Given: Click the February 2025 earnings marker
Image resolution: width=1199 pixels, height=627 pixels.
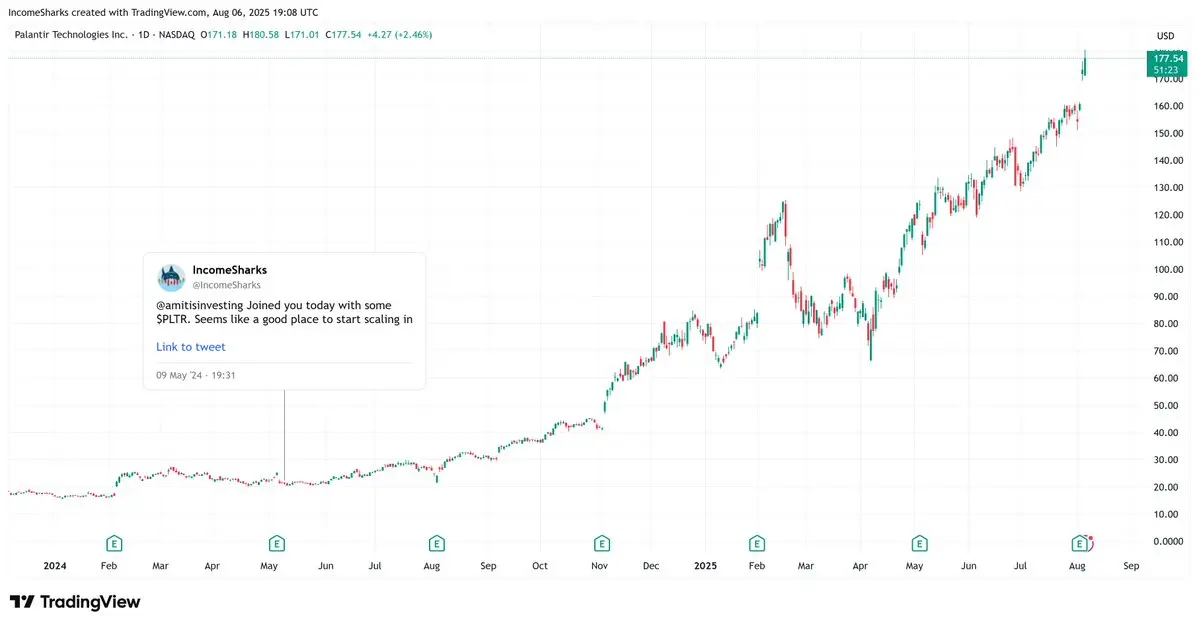Looking at the screenshot, I should point(756,544).
